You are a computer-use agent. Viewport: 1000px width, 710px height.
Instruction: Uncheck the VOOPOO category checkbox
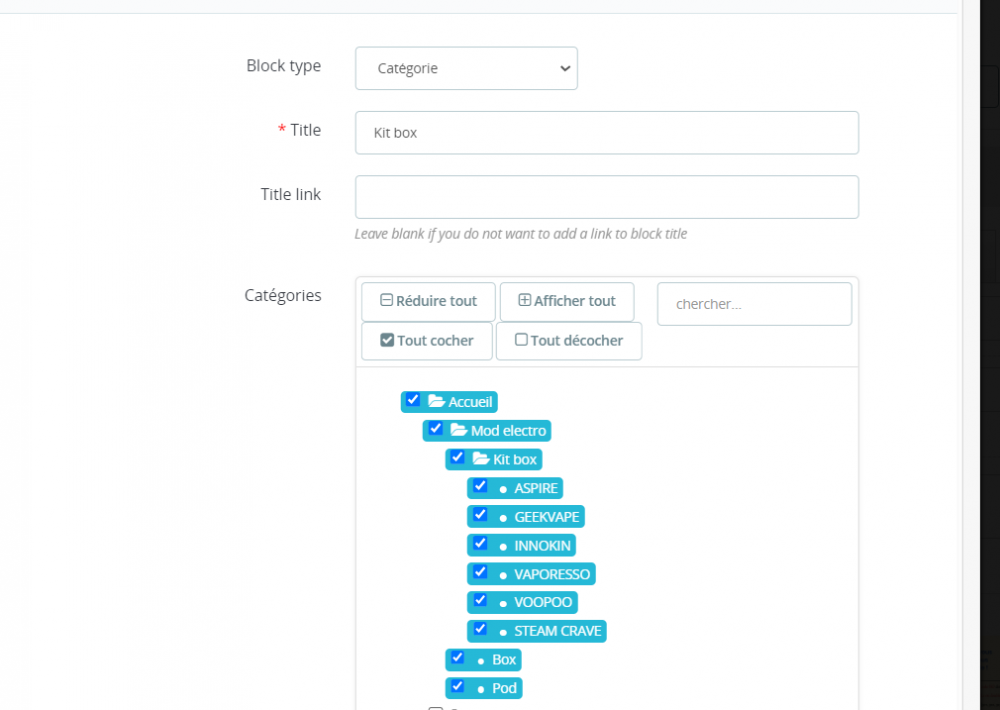coord(480,601)
